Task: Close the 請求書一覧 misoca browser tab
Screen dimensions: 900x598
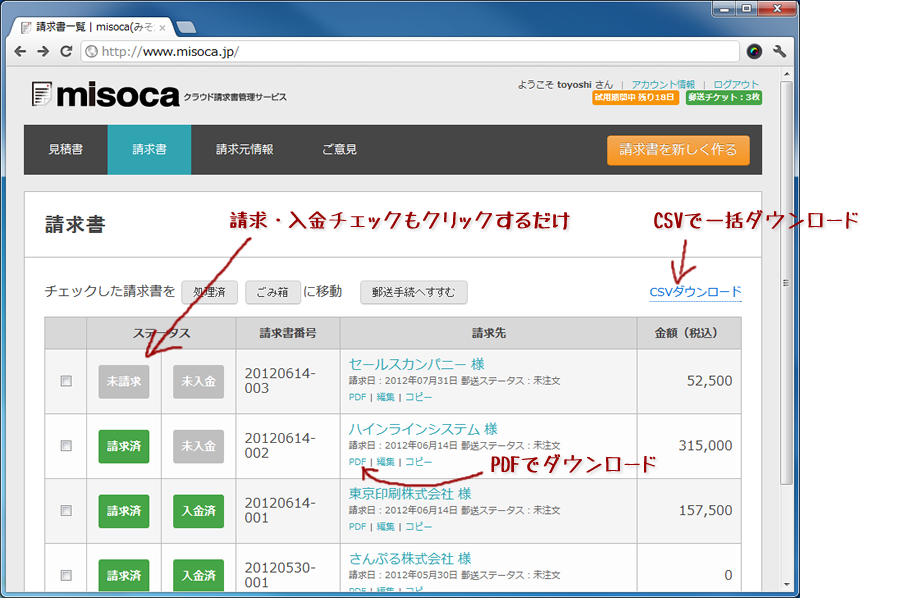Action: click(x=162, y=28)
